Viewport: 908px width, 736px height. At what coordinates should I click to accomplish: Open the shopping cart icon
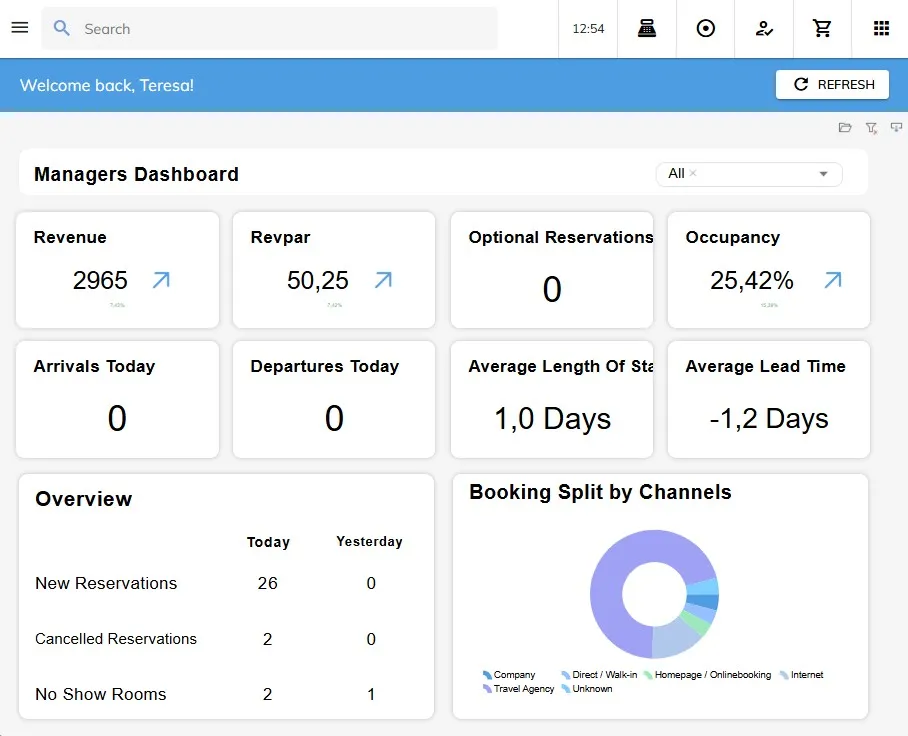[822, 28]
